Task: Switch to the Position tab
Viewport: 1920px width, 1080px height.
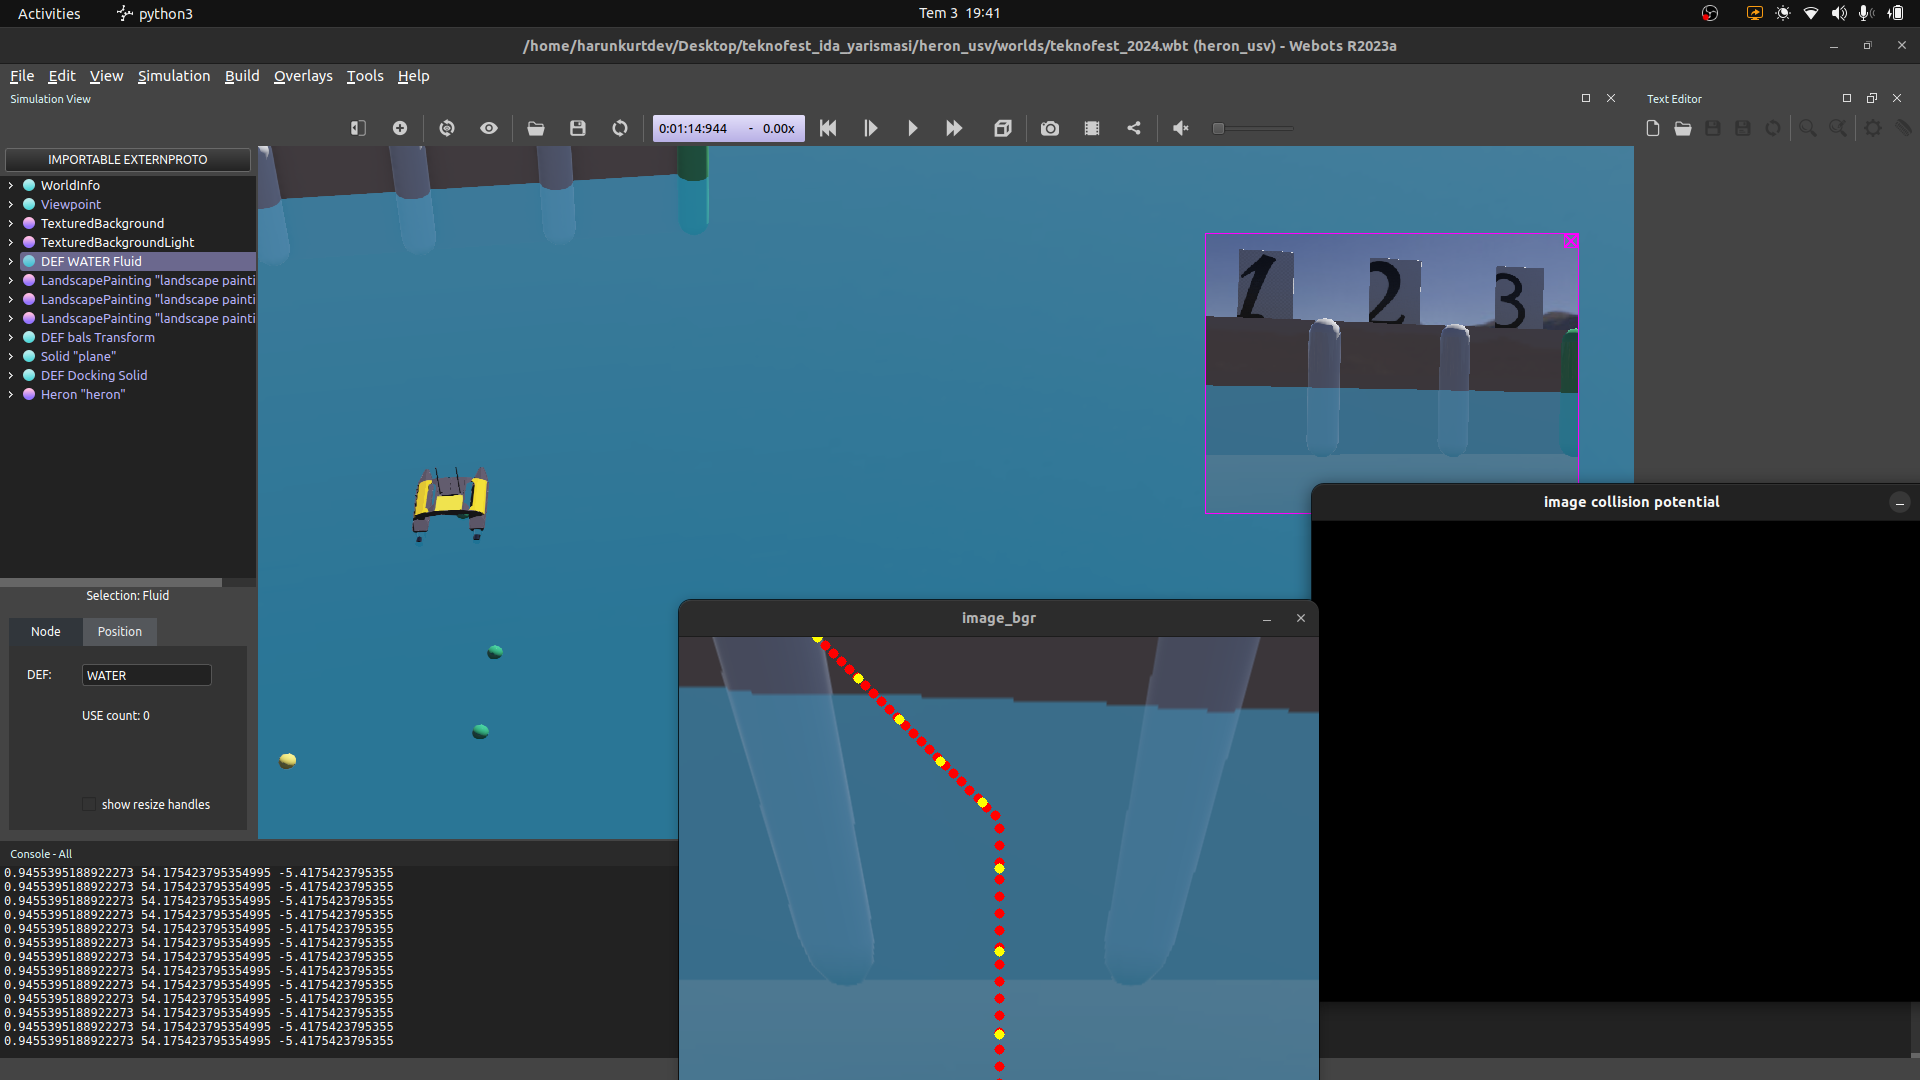Action: click(120, 632)
